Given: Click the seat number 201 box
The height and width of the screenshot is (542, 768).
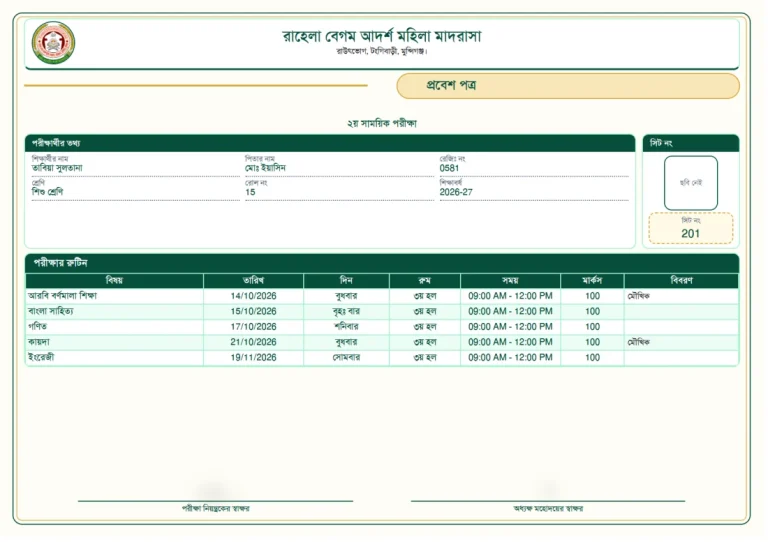Looking at the screenshot, I should pyautogui.click(x=691, y=228).
